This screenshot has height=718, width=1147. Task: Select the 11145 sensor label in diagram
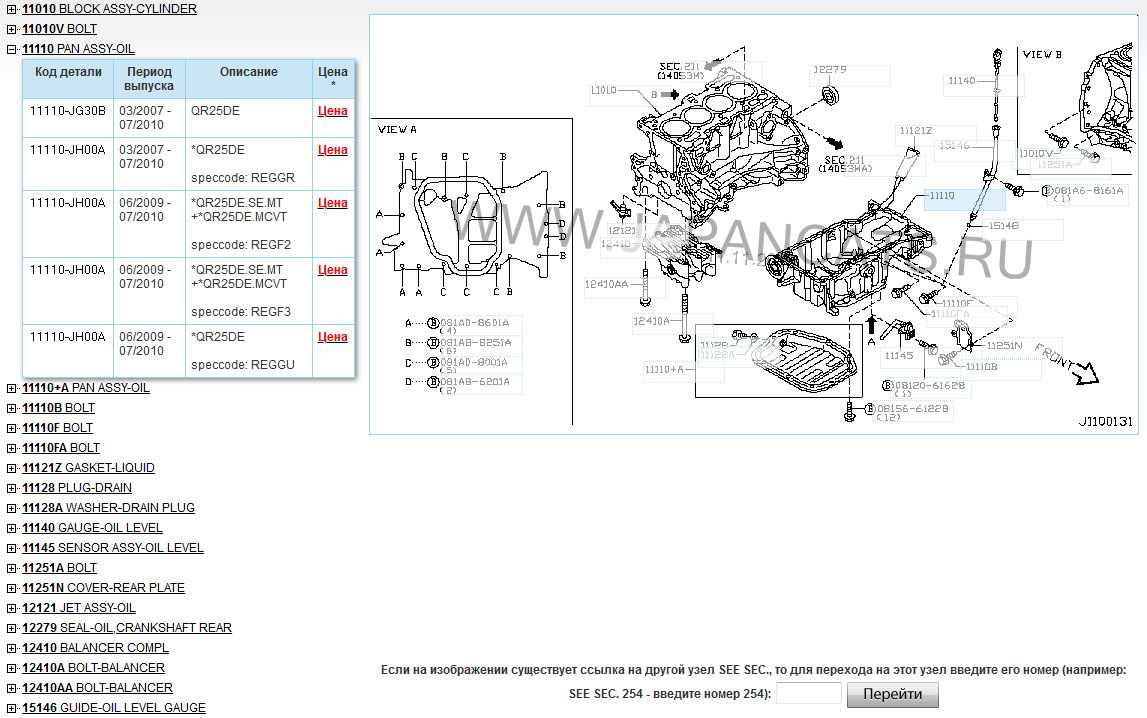coord(899,355)
